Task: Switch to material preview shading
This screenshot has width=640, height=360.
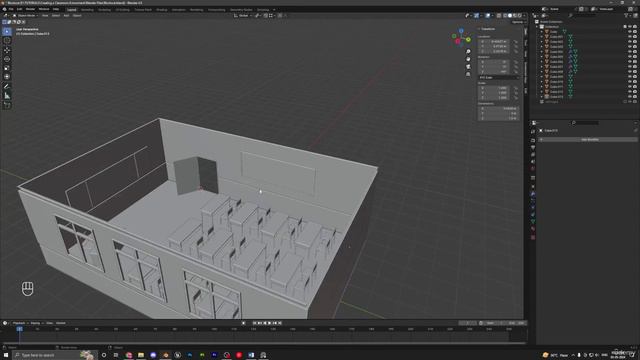Action: point(515,16)
